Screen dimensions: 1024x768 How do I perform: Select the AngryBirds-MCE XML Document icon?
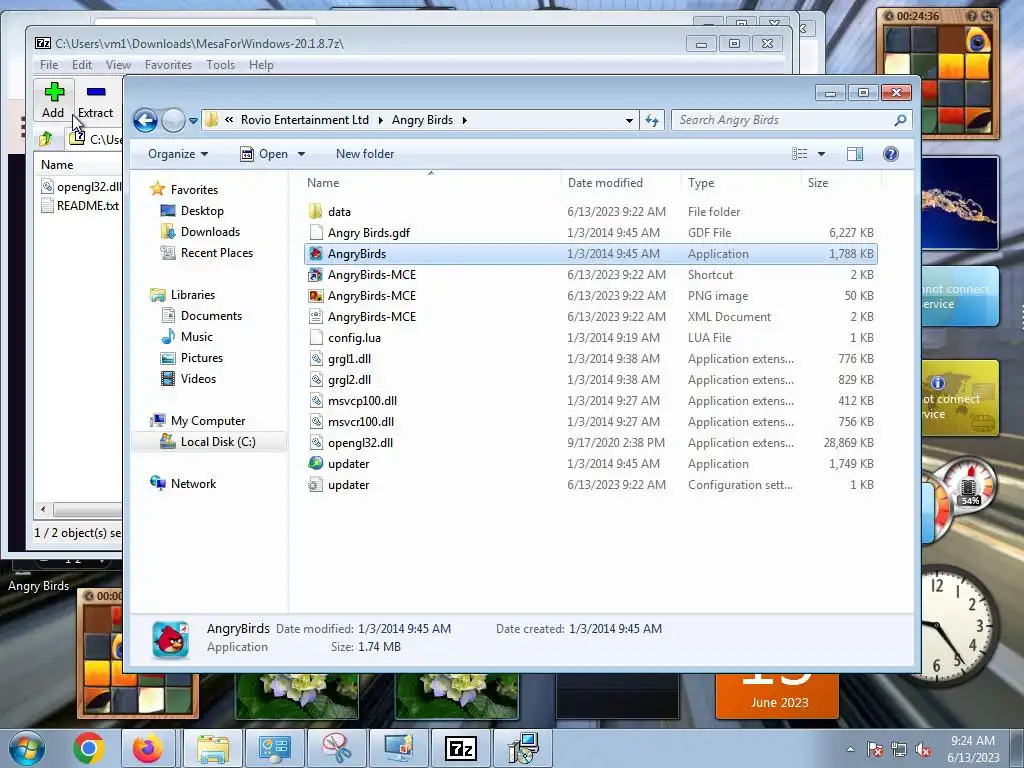(315, 317)
